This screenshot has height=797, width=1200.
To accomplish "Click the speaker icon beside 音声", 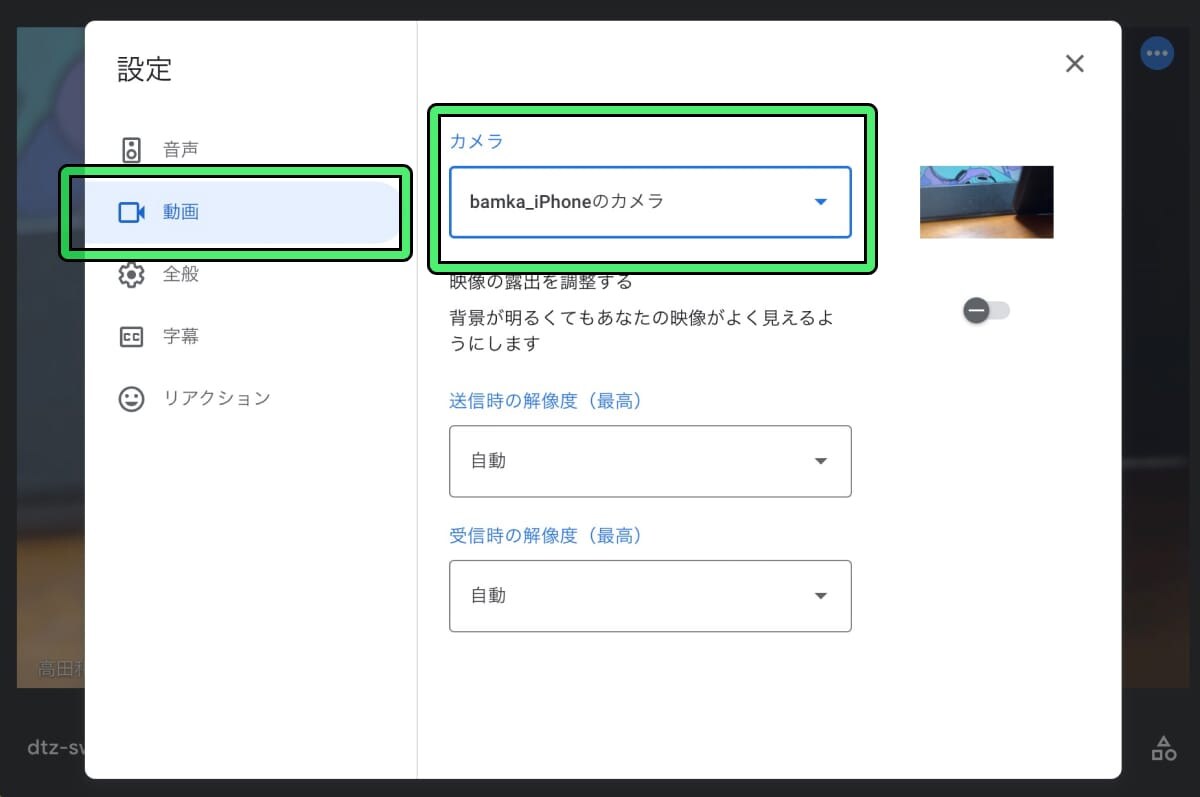I will coord(131,150).
